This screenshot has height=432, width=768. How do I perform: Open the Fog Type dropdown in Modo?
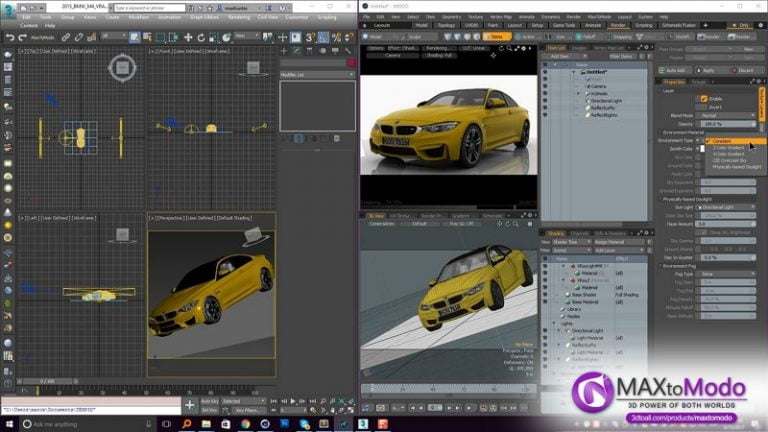coord(726,274)
